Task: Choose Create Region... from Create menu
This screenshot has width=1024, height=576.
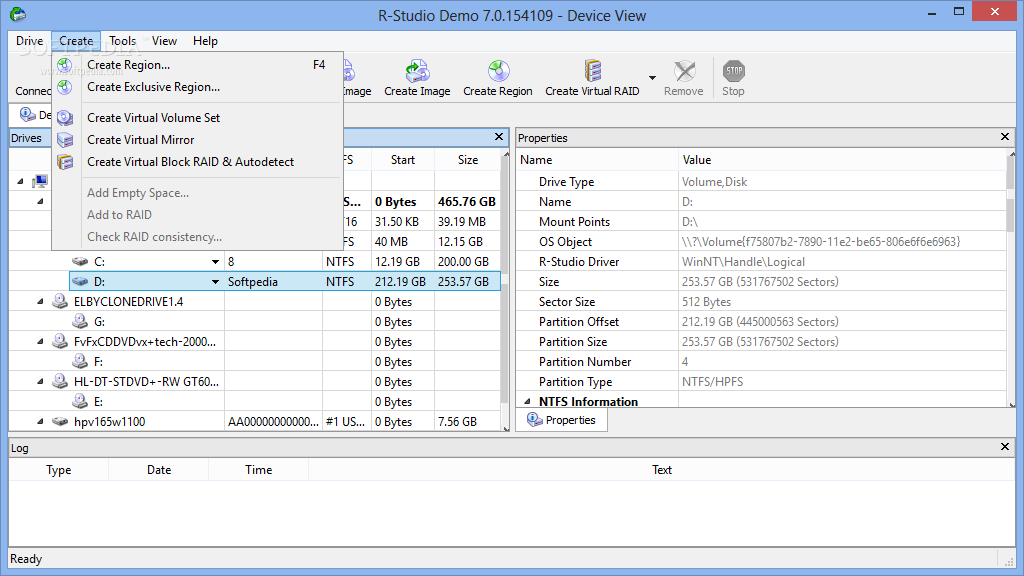Action: (x=197, y=65)
